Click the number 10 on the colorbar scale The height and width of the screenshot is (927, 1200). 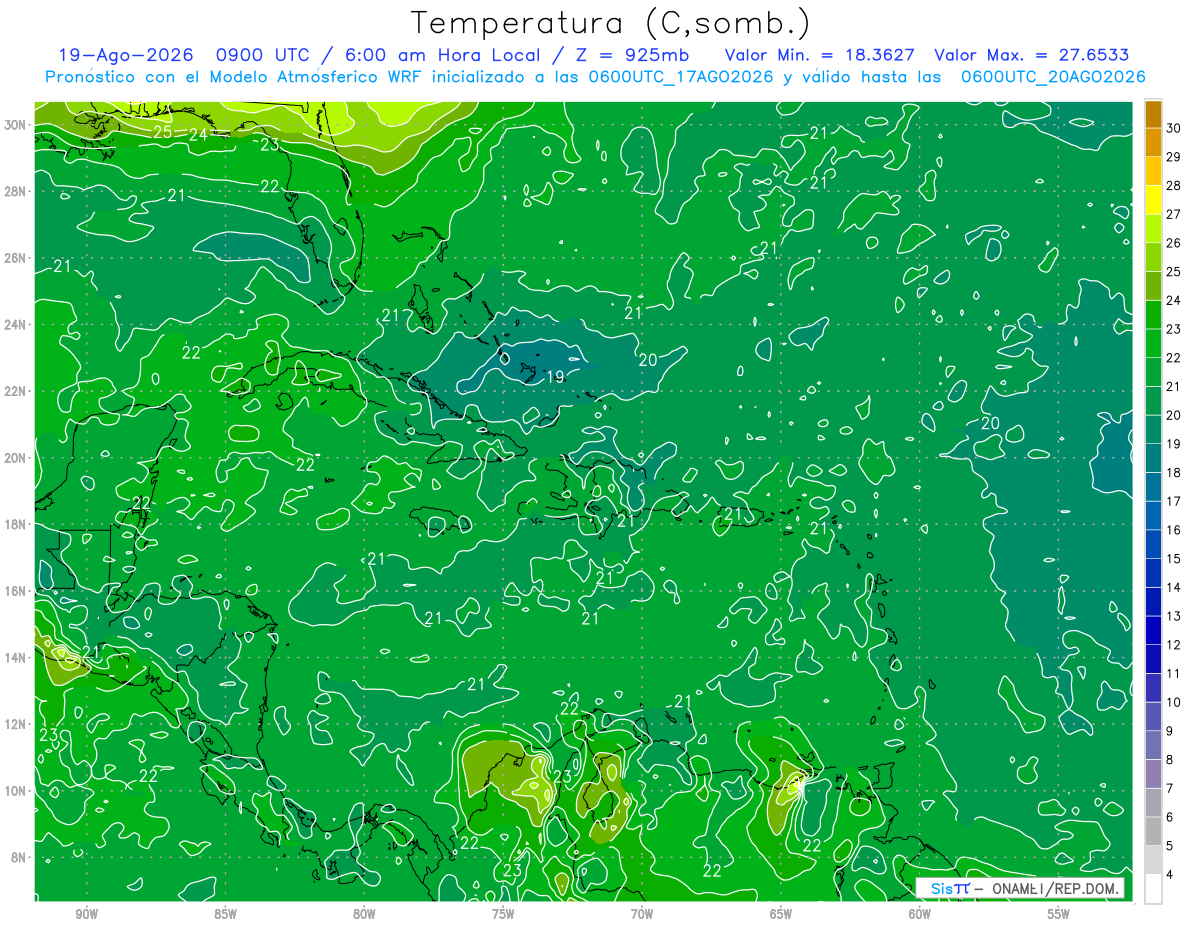[x=1174, y=703]
